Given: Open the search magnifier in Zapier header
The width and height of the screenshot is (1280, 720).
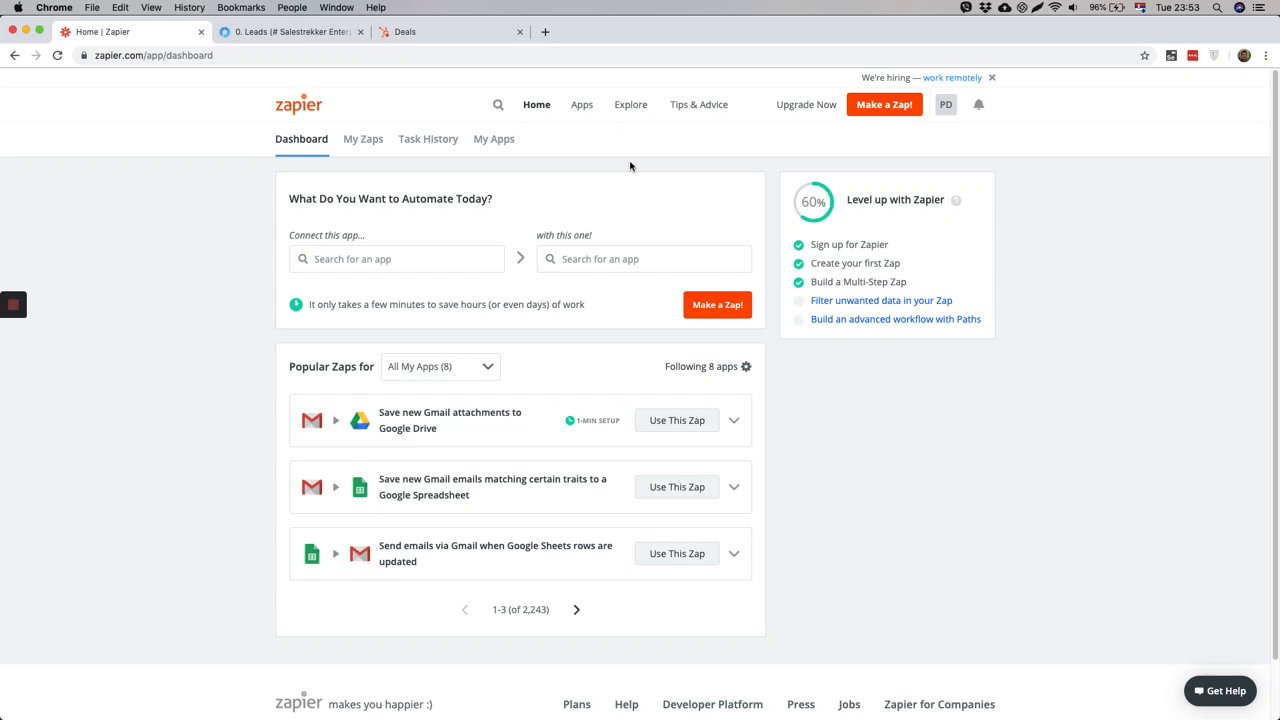Looking at the screenshot, I should [498, 104].
